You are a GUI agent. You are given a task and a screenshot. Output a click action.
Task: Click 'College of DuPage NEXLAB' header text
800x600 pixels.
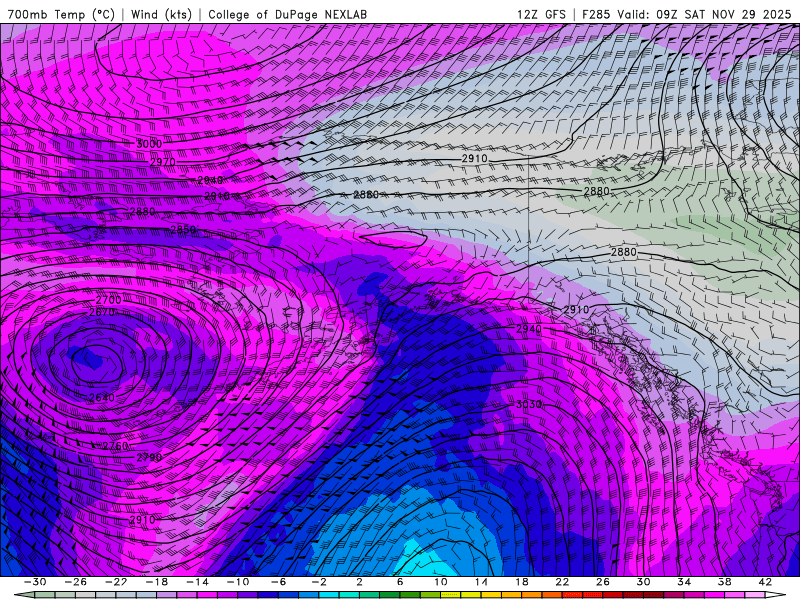pyautogui.click(x=287, y=14)
